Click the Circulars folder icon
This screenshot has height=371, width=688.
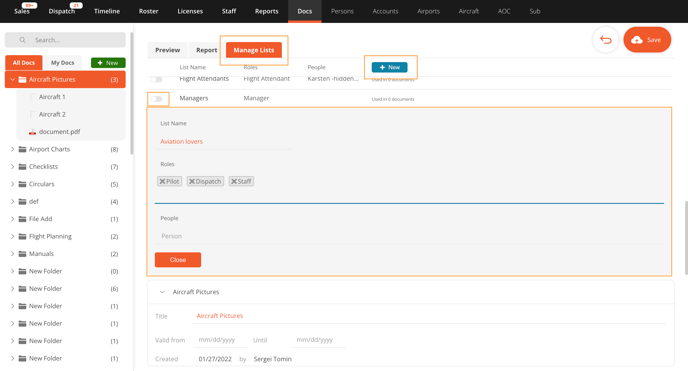(x=22, y=184)
